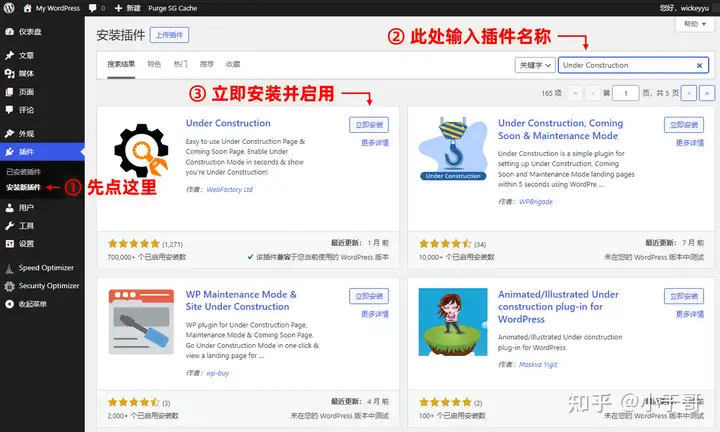
Task: Open author link WebFactory Ltd
Action: tap(230, 189)
